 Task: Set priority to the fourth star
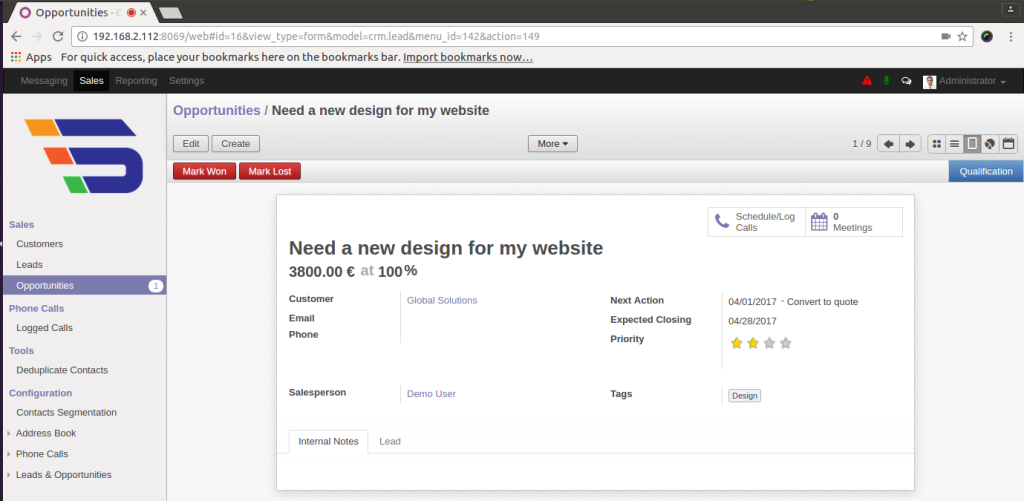coord(785,343)
